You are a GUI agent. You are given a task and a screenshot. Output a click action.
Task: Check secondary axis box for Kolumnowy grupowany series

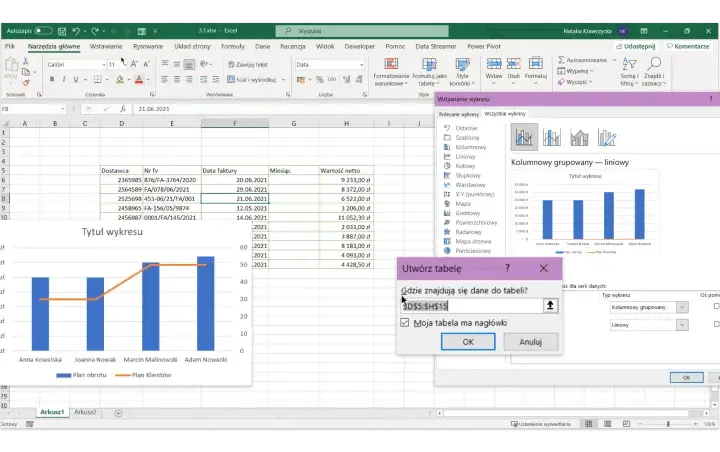(717, 306)
